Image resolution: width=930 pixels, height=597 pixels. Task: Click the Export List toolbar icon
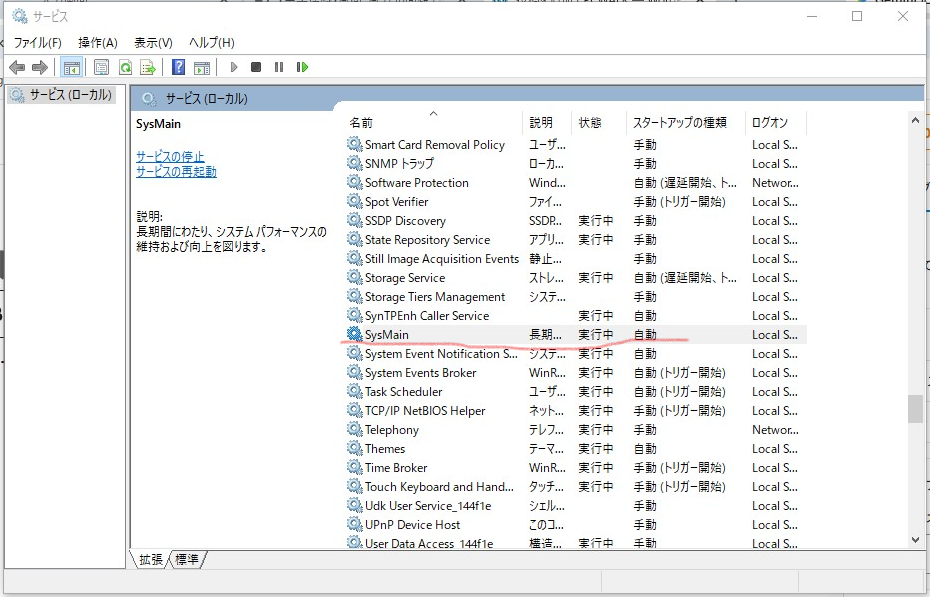tap(148, 67)
